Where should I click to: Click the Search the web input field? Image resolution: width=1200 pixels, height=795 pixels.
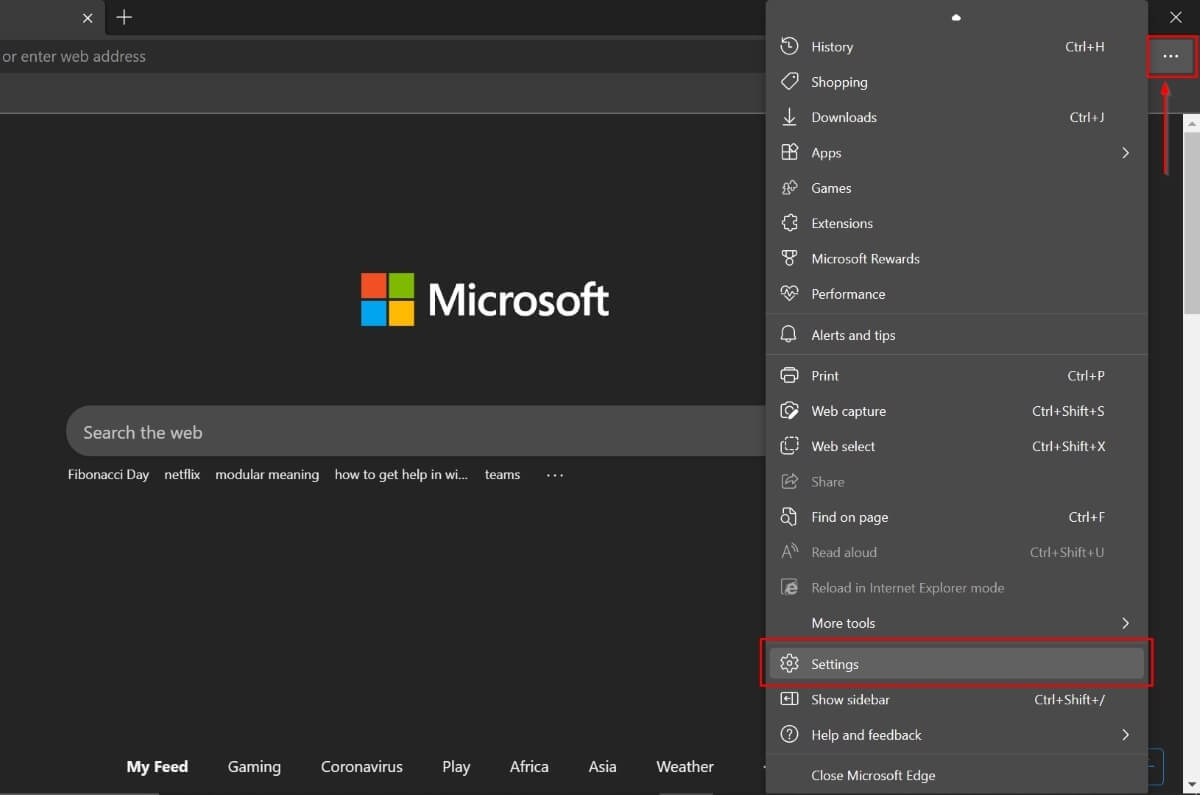pyautogui.click(x=400, y=431)
